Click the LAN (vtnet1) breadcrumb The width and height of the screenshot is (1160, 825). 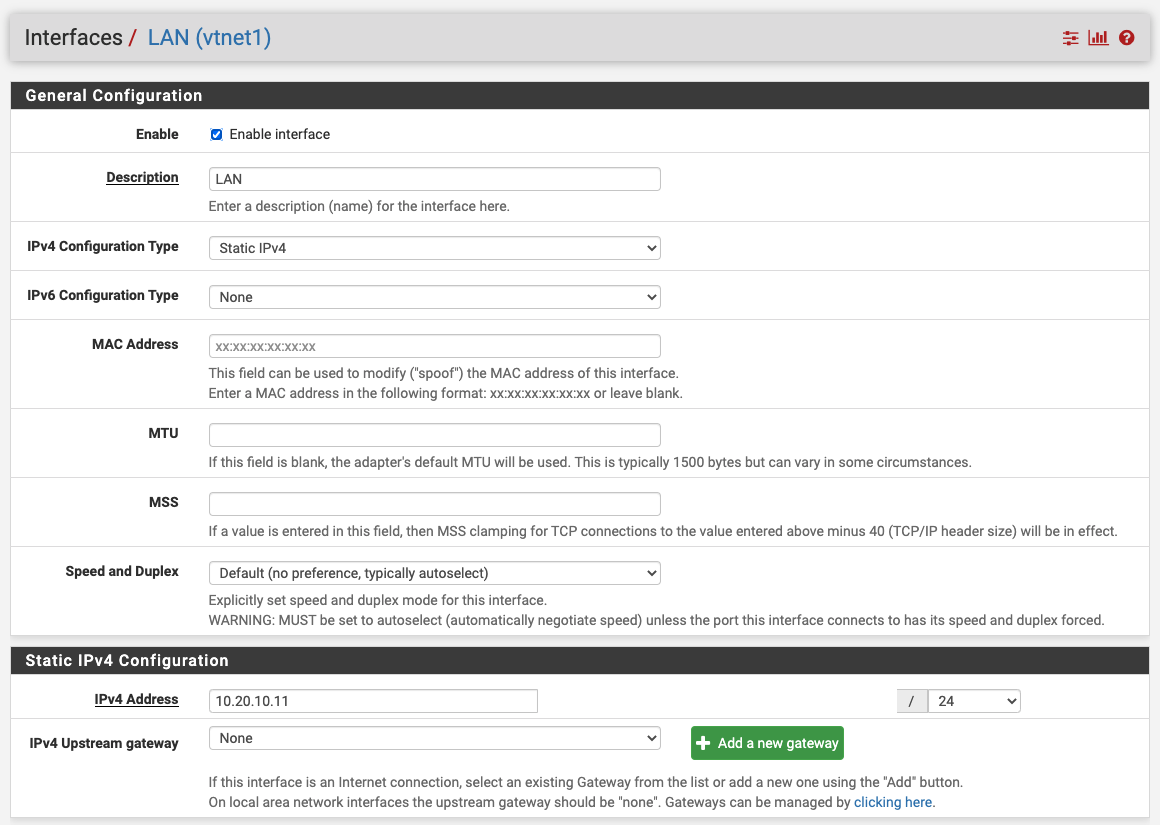209,37
